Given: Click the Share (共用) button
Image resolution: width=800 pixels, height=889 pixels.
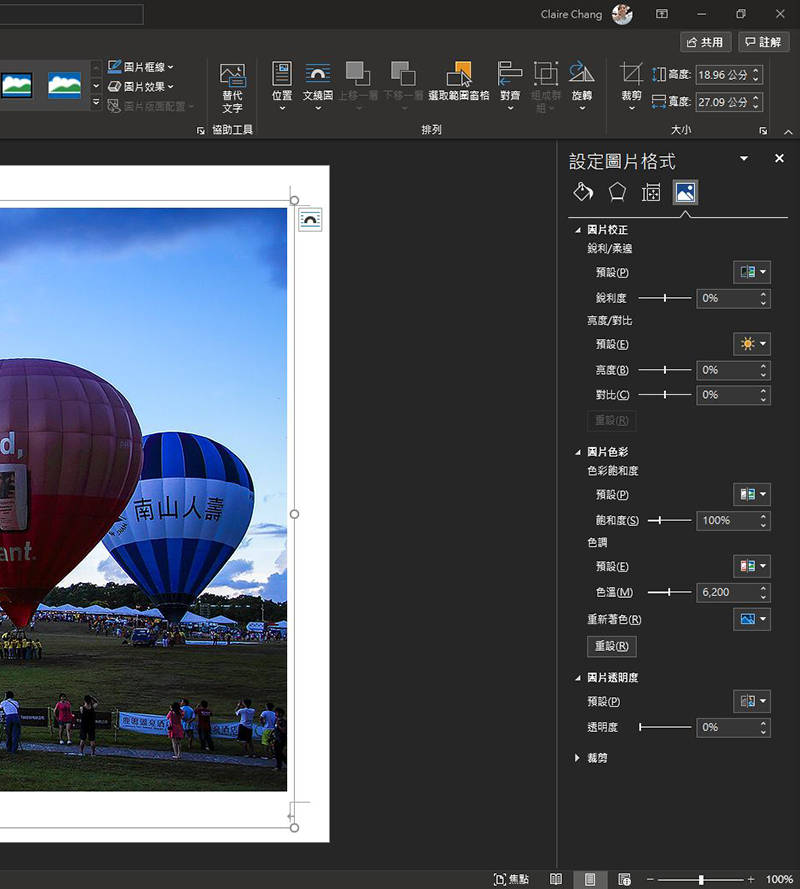Looking at the screenshot, I should pyautogui.click(x=705, y=42).
